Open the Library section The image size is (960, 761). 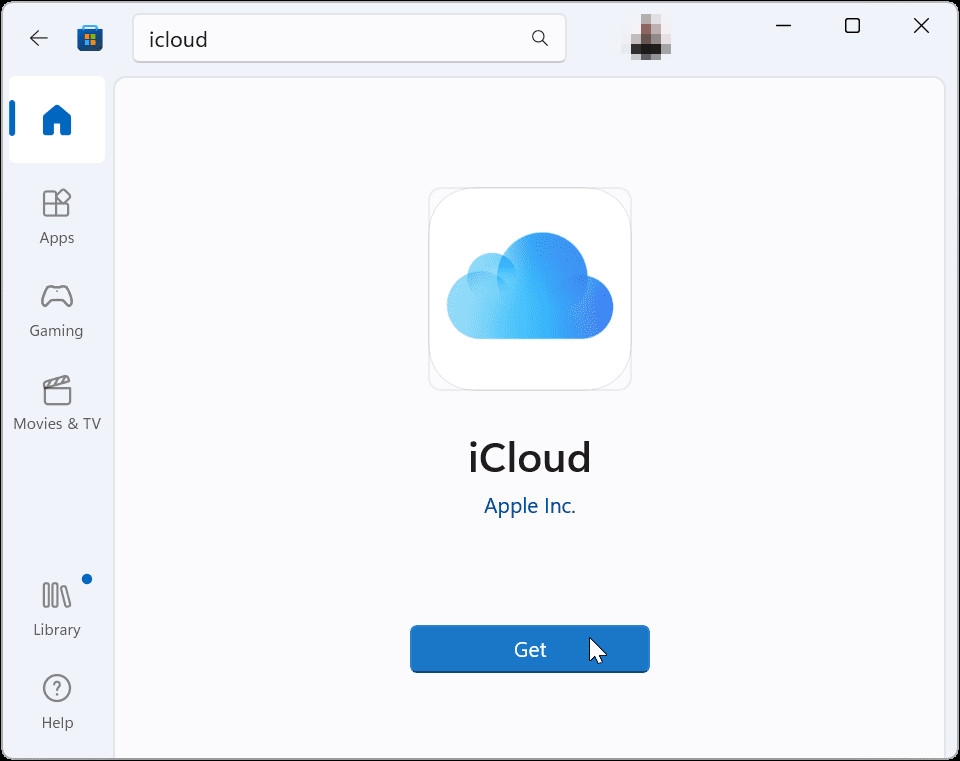[57, 609]
